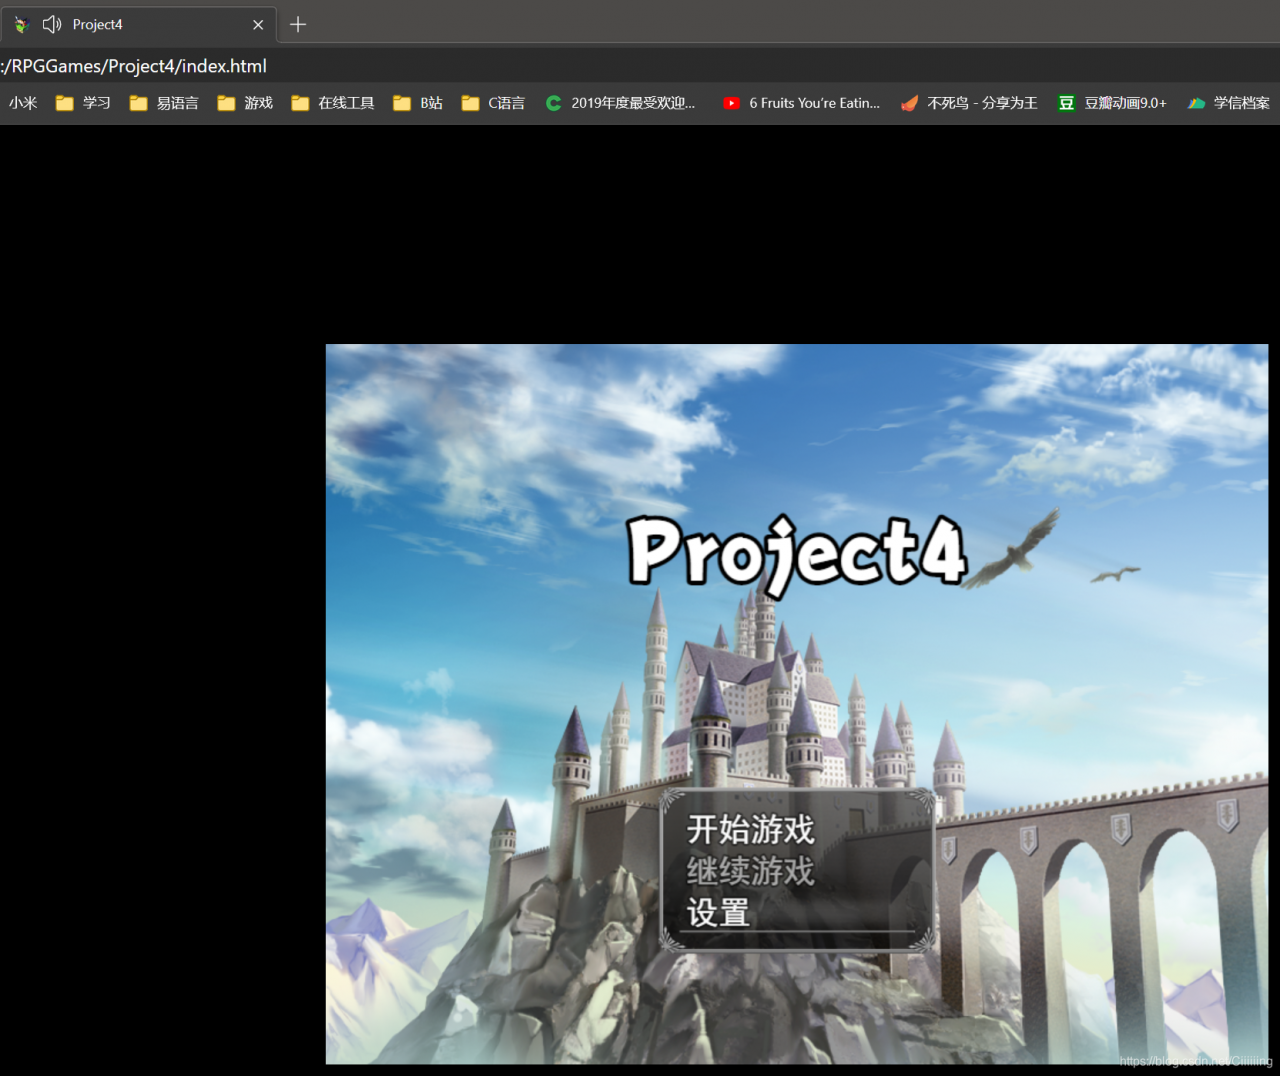Open the 小米 bookmark
The width and height of the screenshot is (1280, 1076).
(x=23, y=103)
